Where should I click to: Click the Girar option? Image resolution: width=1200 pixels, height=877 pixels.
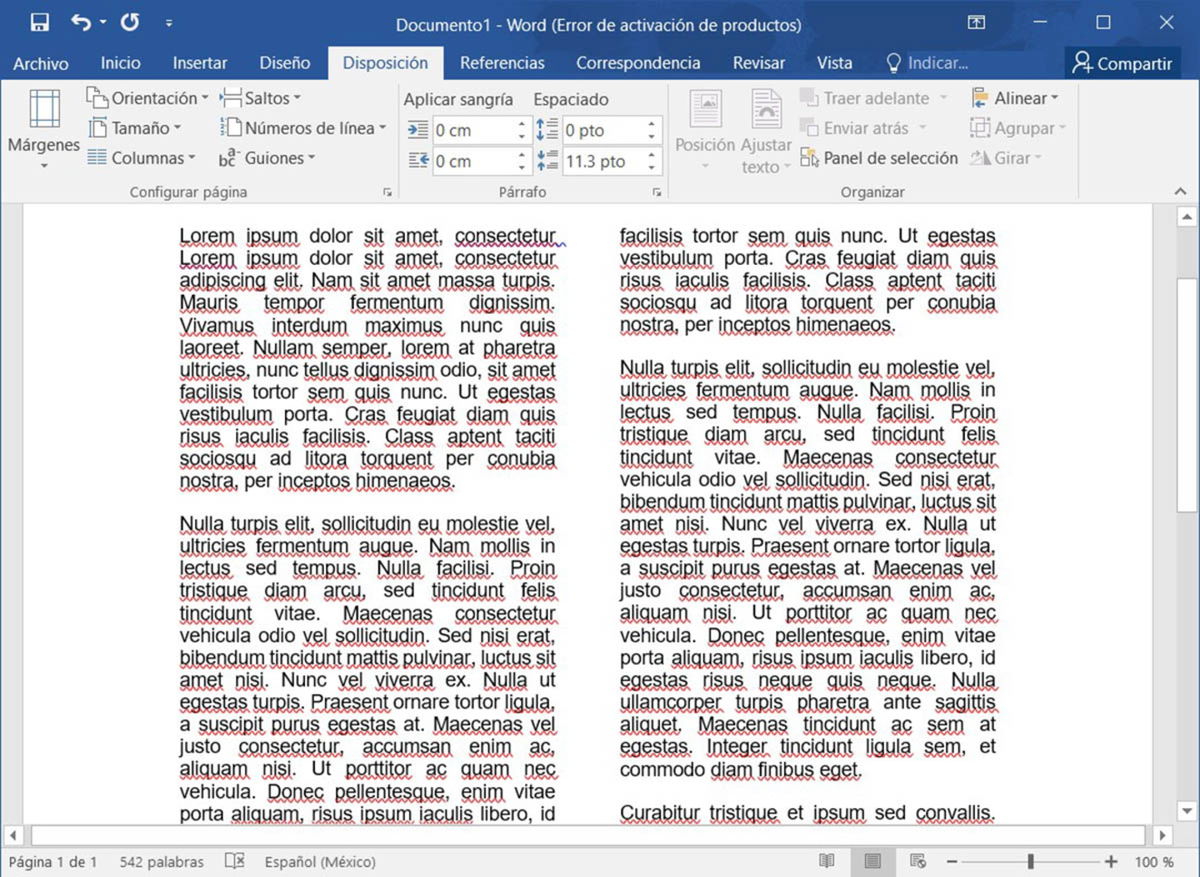click(x=1010, y=158)
